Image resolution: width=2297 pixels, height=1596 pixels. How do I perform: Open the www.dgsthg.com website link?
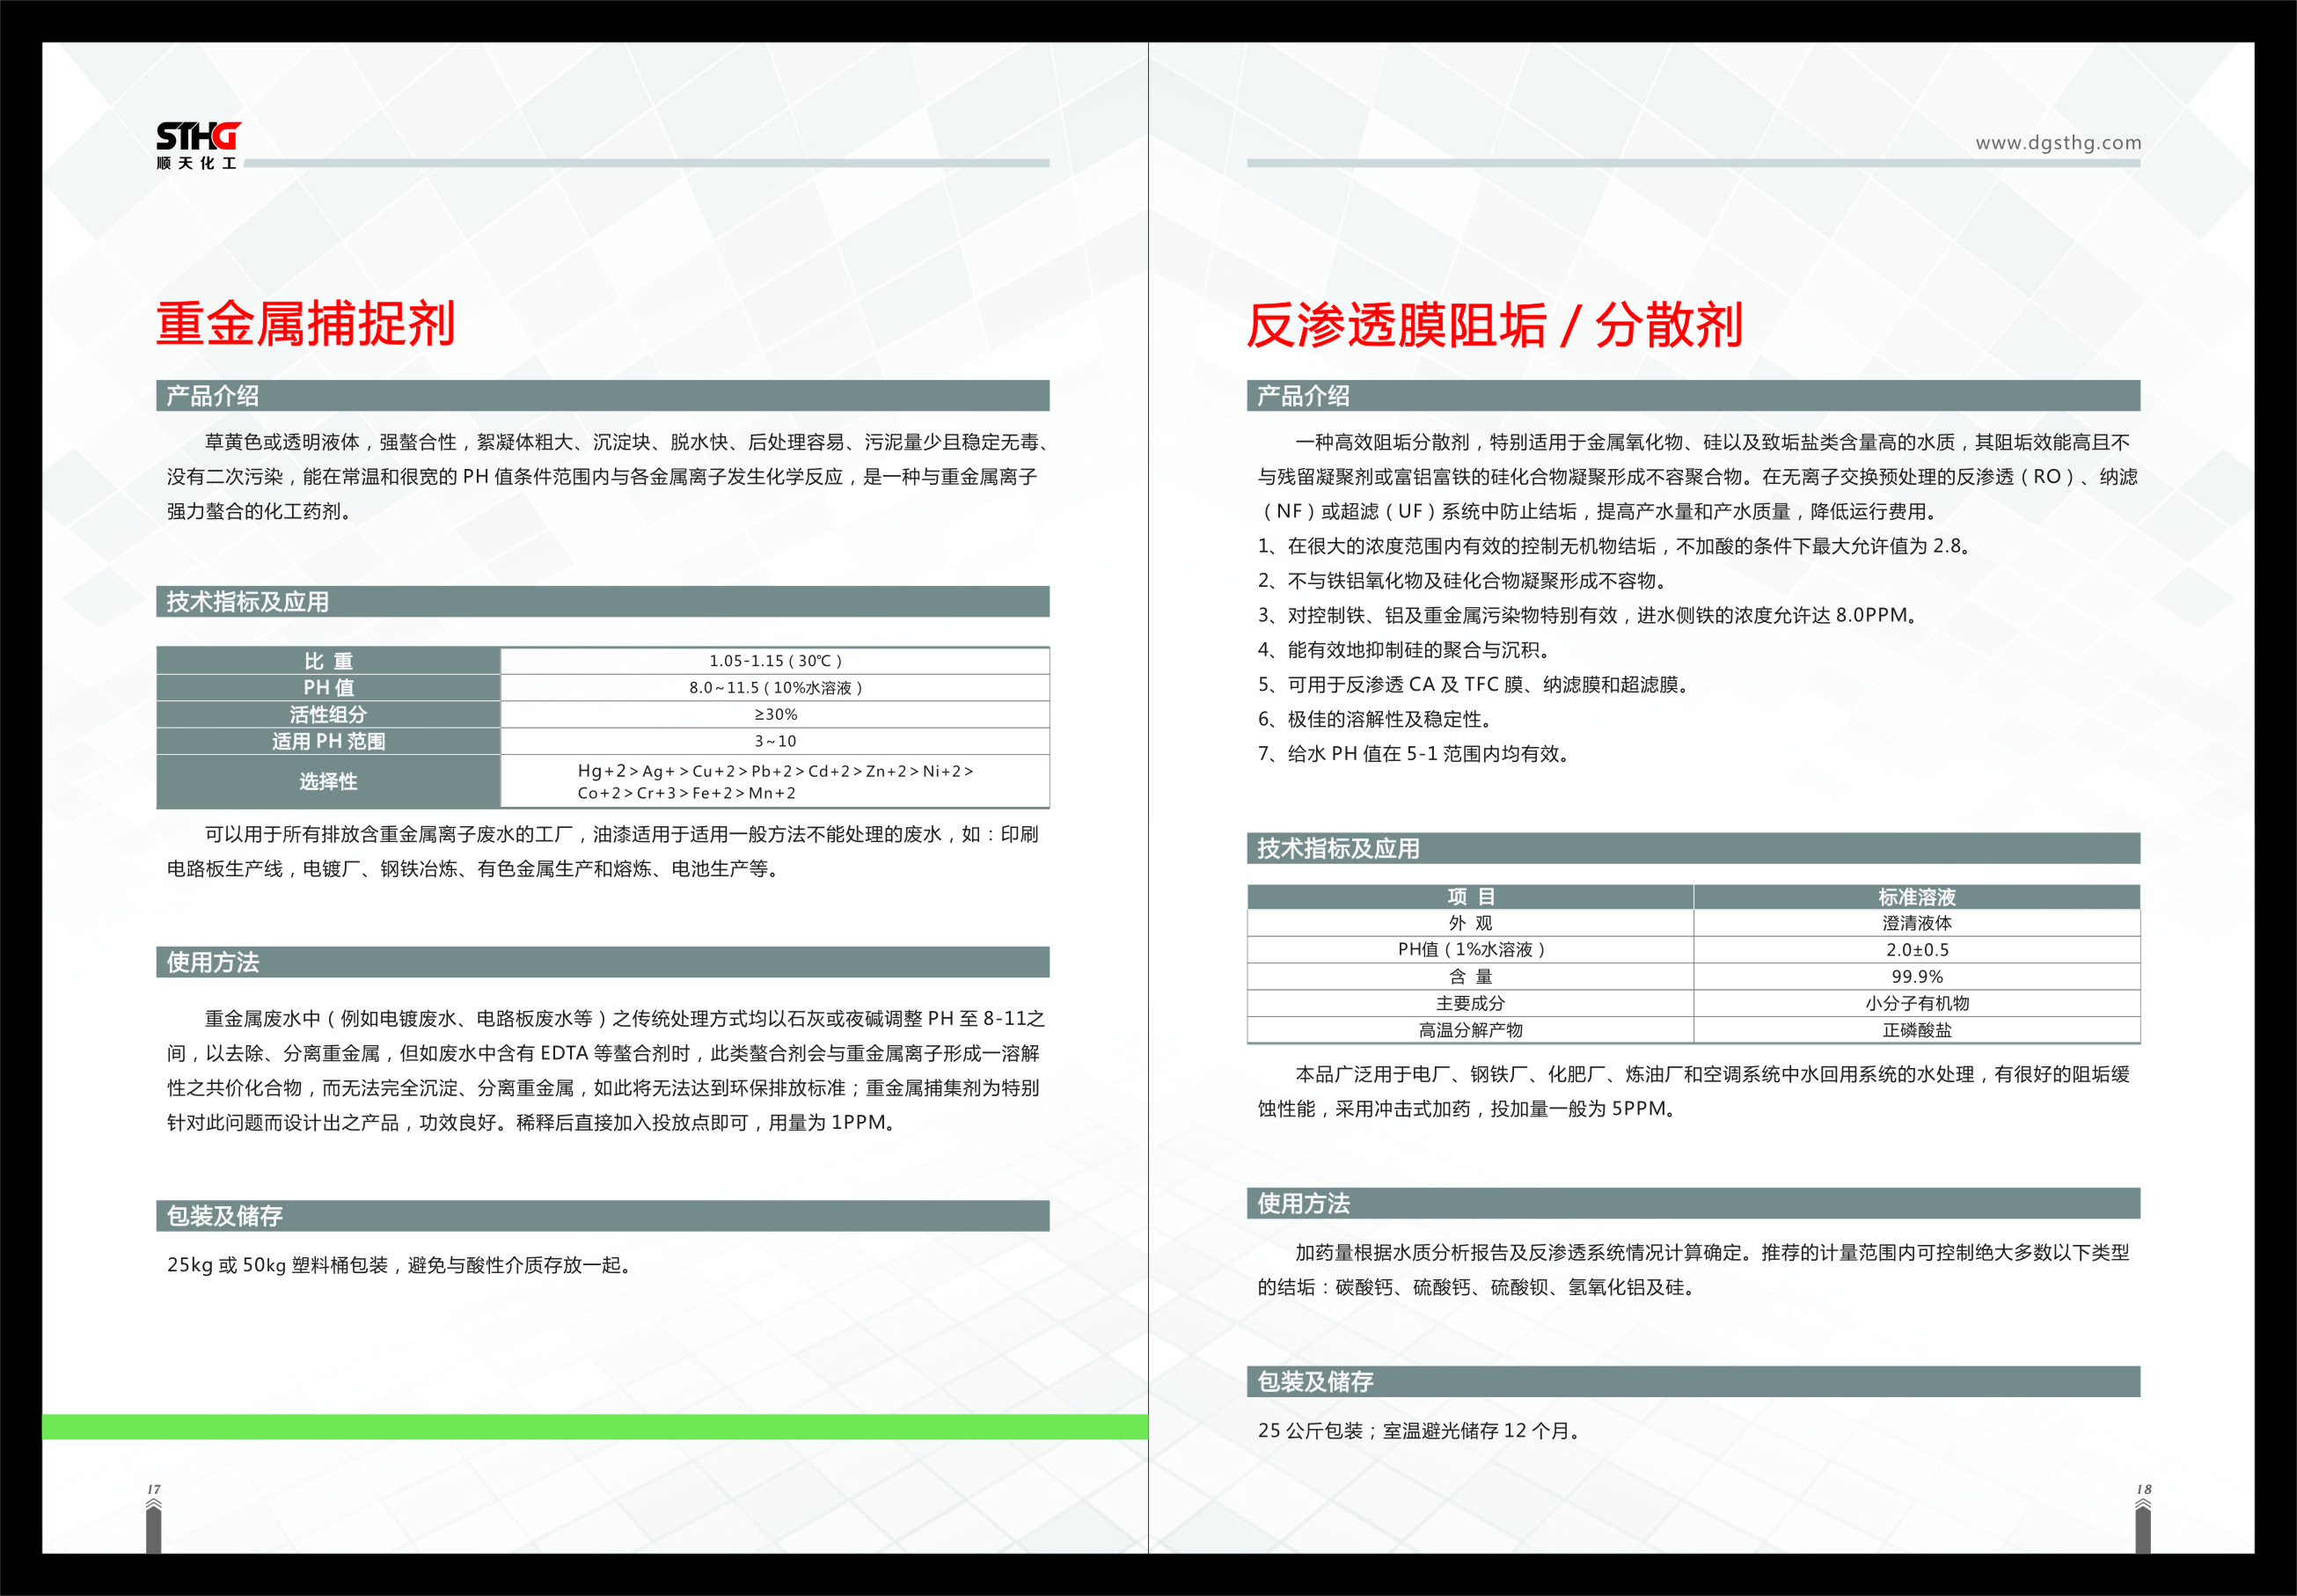(x=2058, y=143)
